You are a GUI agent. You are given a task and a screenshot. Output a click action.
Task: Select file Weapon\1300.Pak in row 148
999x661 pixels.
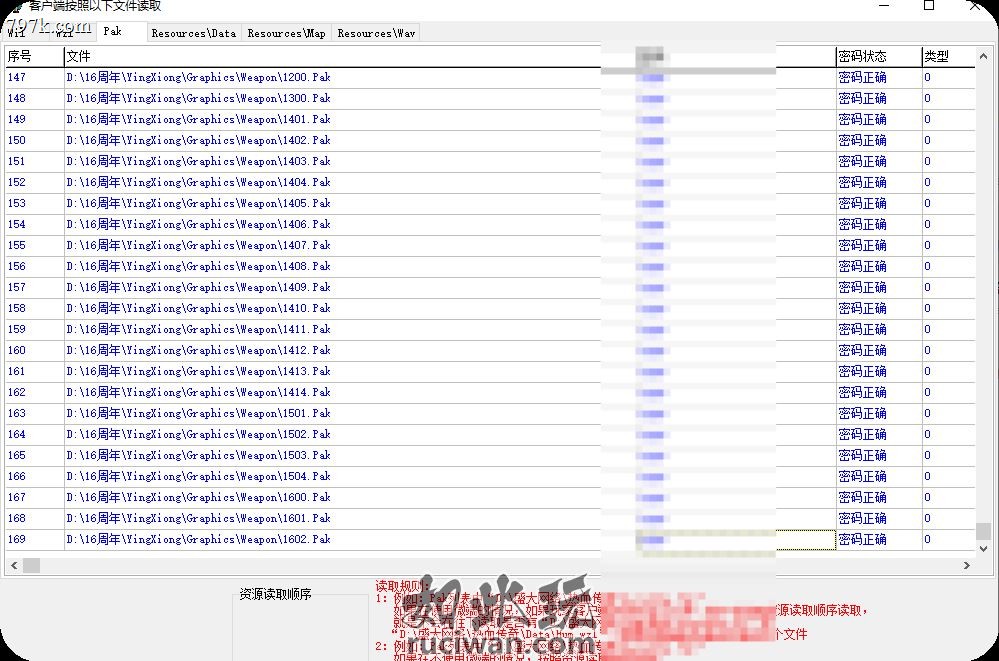pyautogui.click(x=198, y=98)
